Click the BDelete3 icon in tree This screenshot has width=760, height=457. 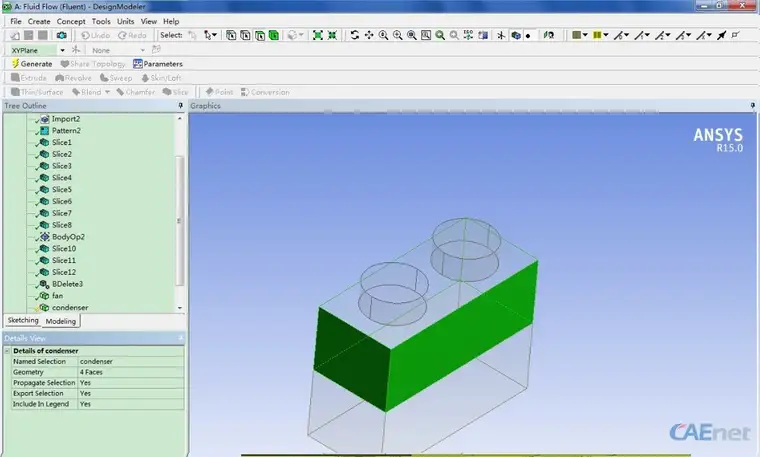[x=45, y=284]
